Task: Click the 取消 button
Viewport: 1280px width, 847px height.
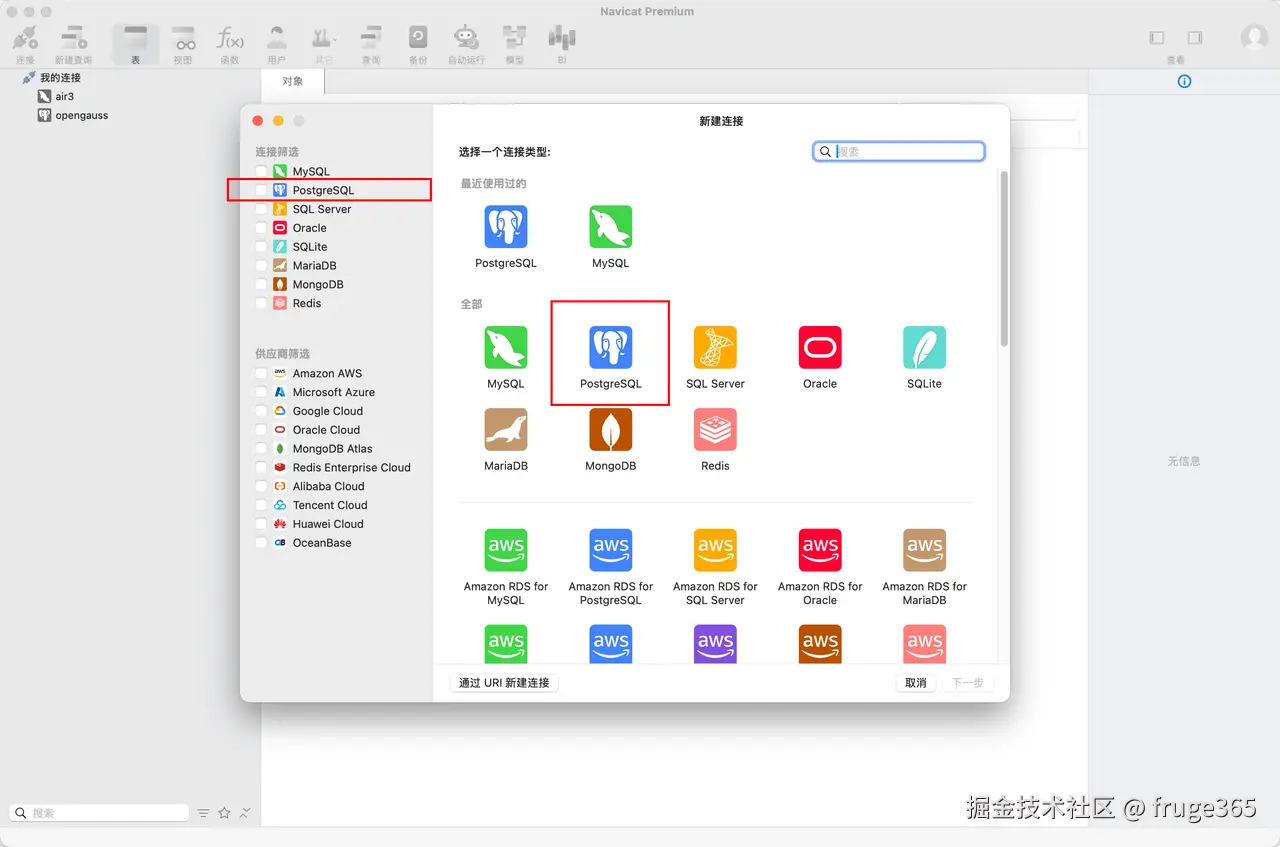Action: (915, 683)
